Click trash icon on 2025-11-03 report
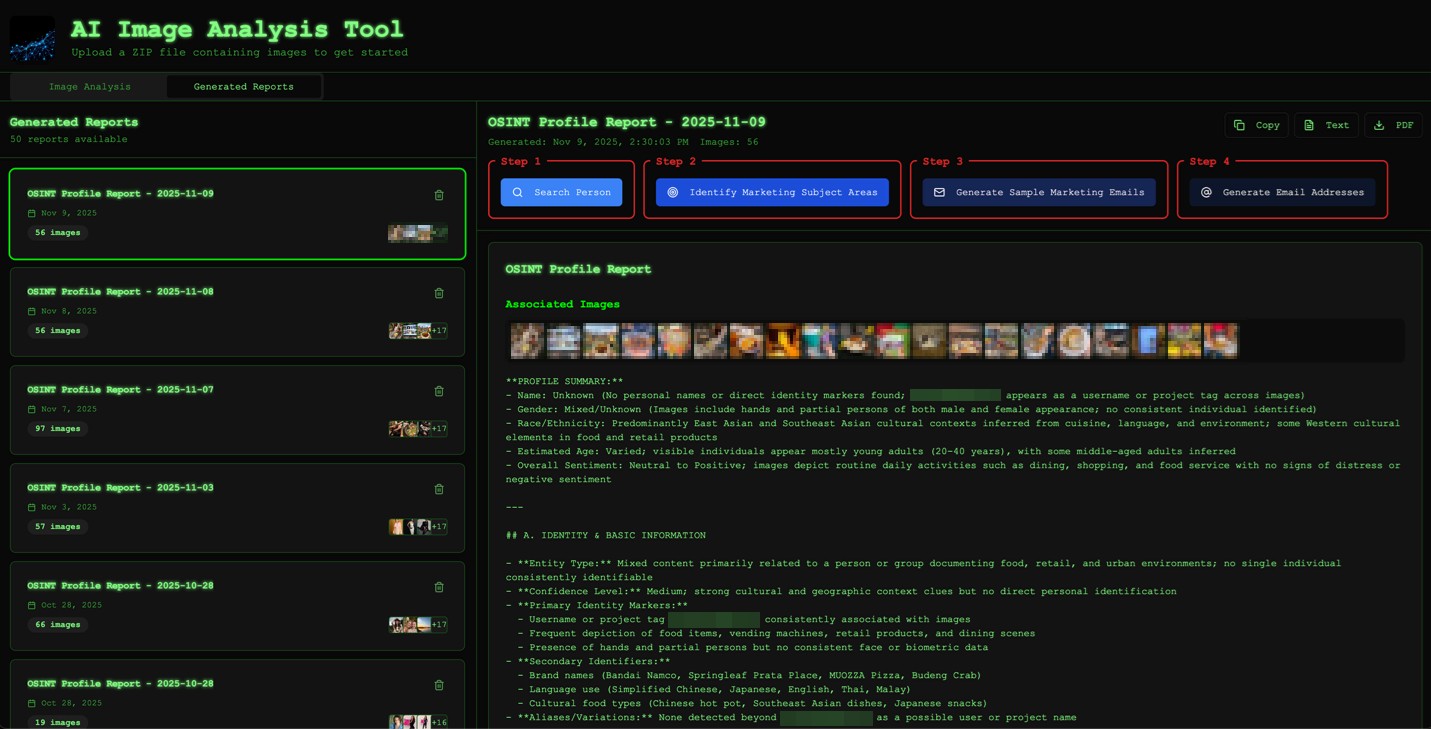Viewport: 1431px width, 729px height. (439, 489)
